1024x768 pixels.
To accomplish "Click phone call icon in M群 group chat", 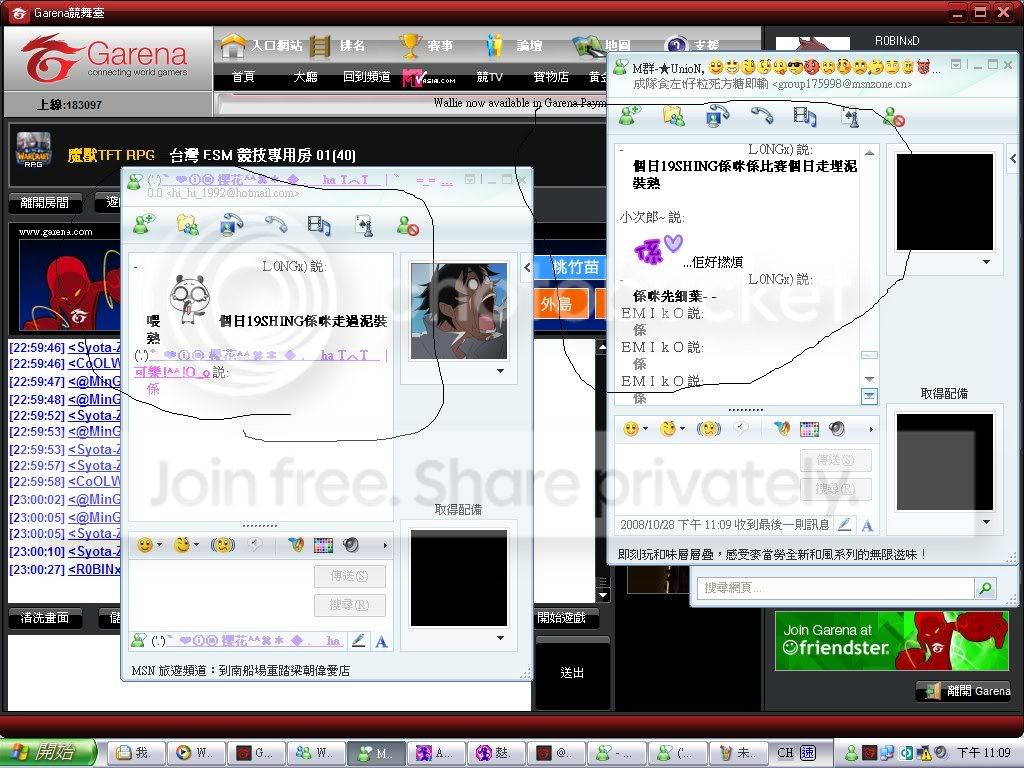I will (x=762, y=116).
